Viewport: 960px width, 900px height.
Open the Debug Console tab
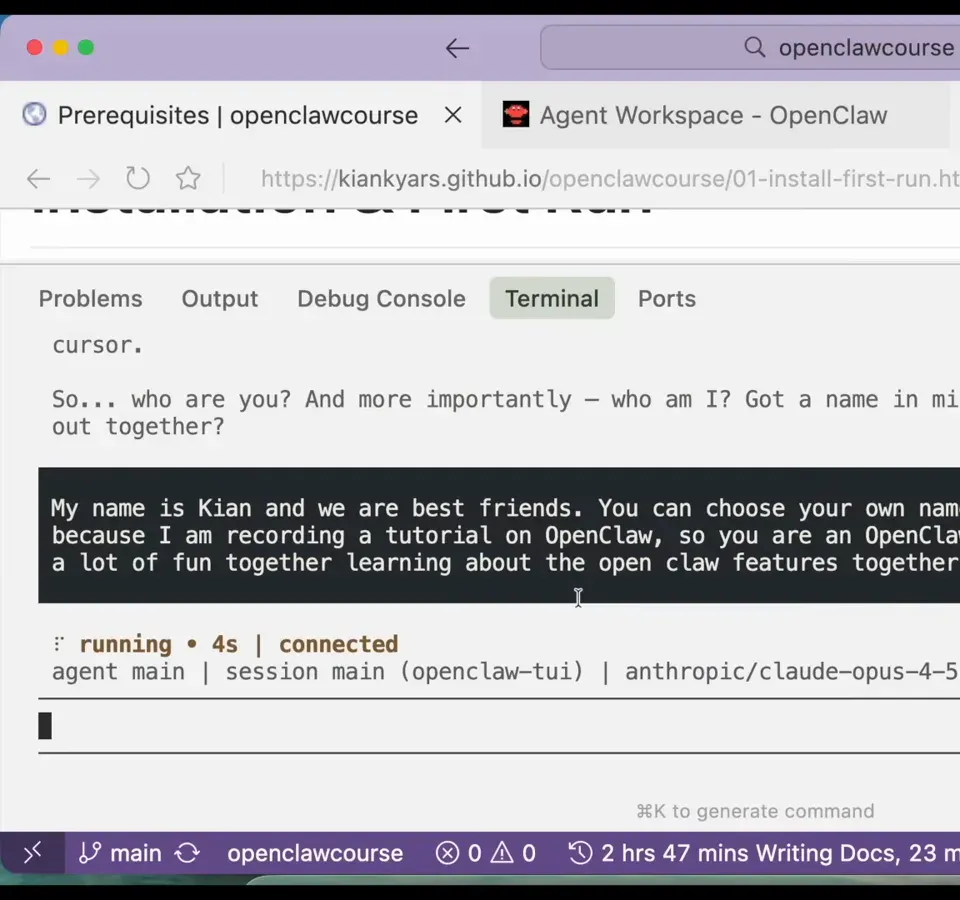point(381,299)
